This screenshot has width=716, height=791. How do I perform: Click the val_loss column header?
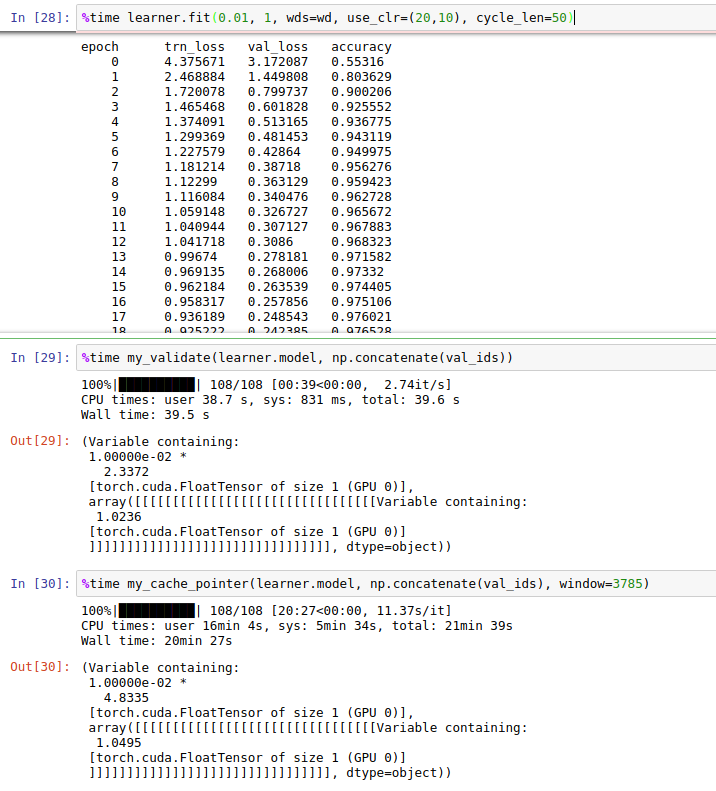tap(277, 47)
